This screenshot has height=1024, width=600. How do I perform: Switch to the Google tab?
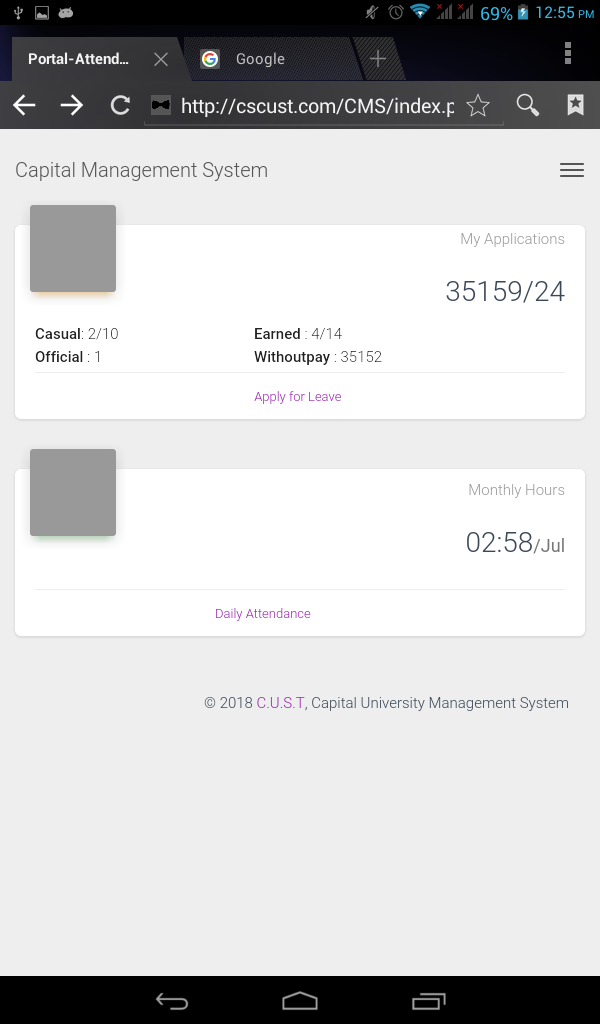point(270,59)
